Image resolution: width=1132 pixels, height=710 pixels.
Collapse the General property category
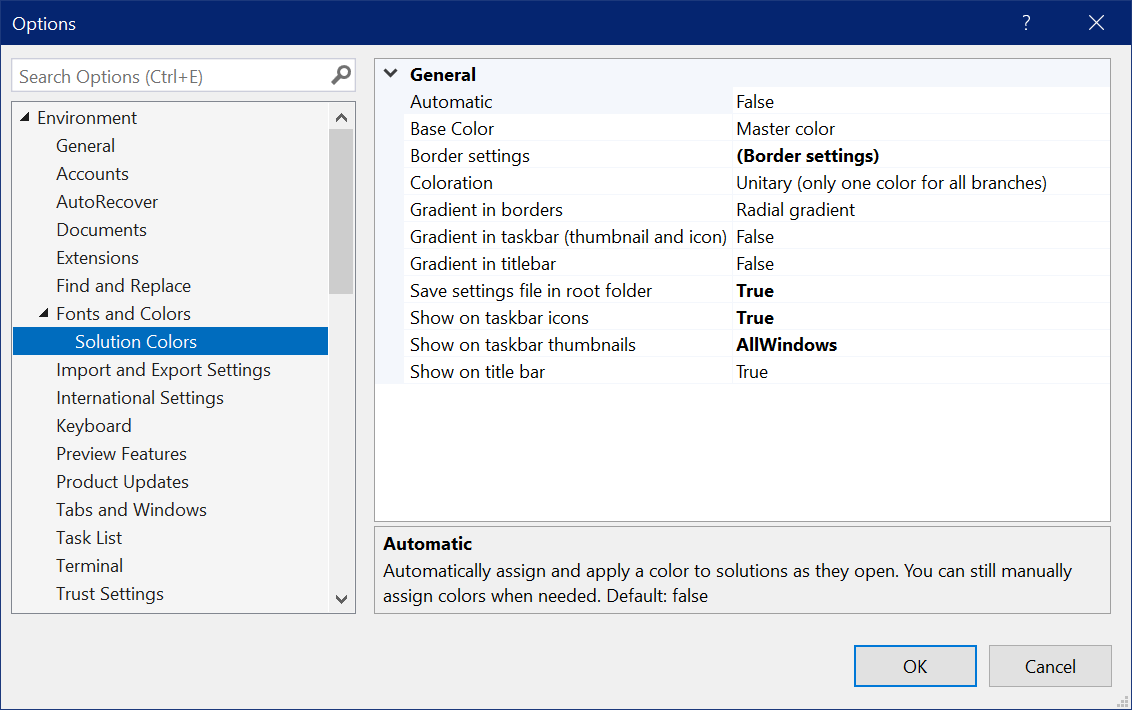(x=391, y=74)
